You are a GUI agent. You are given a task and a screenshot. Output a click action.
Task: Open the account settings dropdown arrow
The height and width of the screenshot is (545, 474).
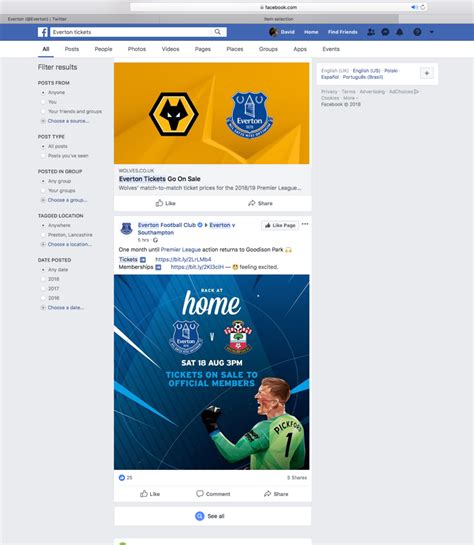pyautogui.click(x=431, y=32)
